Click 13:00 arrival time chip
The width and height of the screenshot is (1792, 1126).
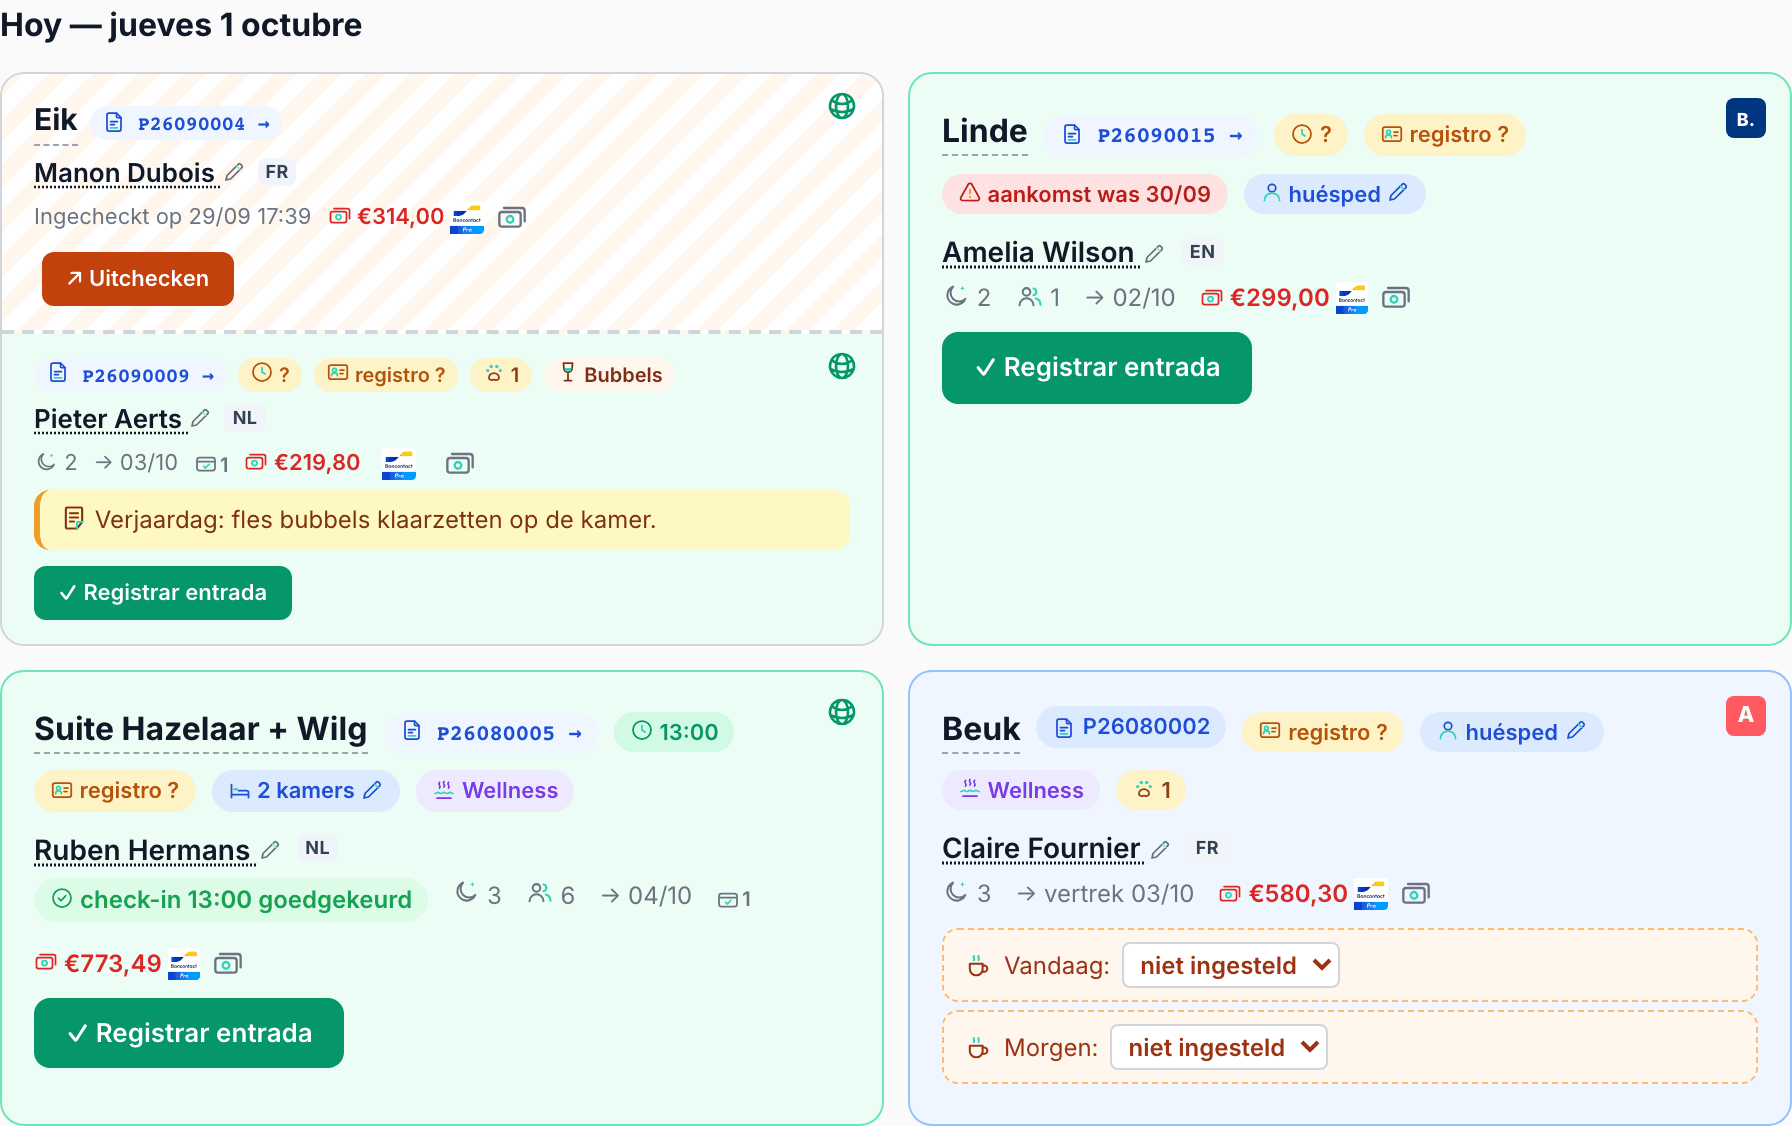[x=674, y=732]
